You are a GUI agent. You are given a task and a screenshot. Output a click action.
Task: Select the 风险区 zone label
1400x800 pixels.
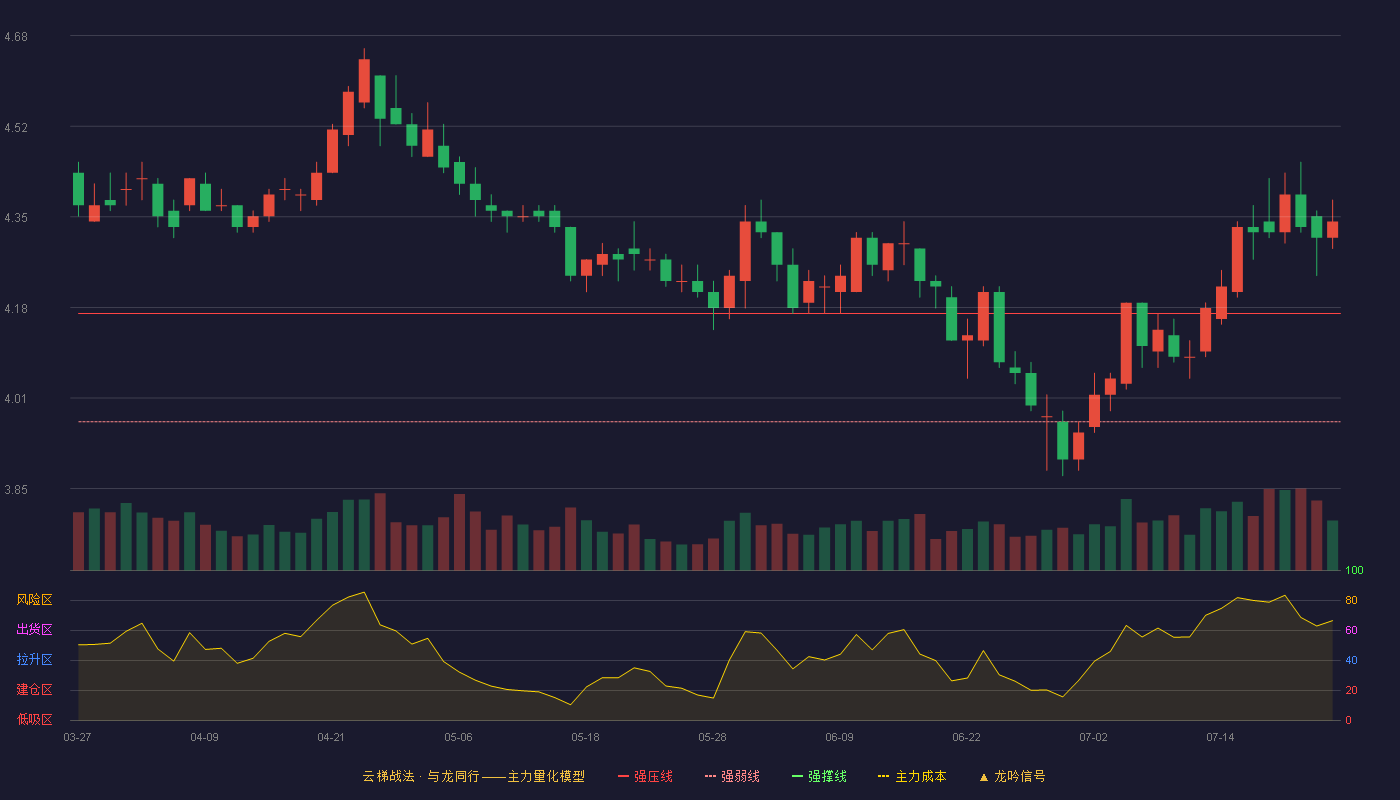34,600
